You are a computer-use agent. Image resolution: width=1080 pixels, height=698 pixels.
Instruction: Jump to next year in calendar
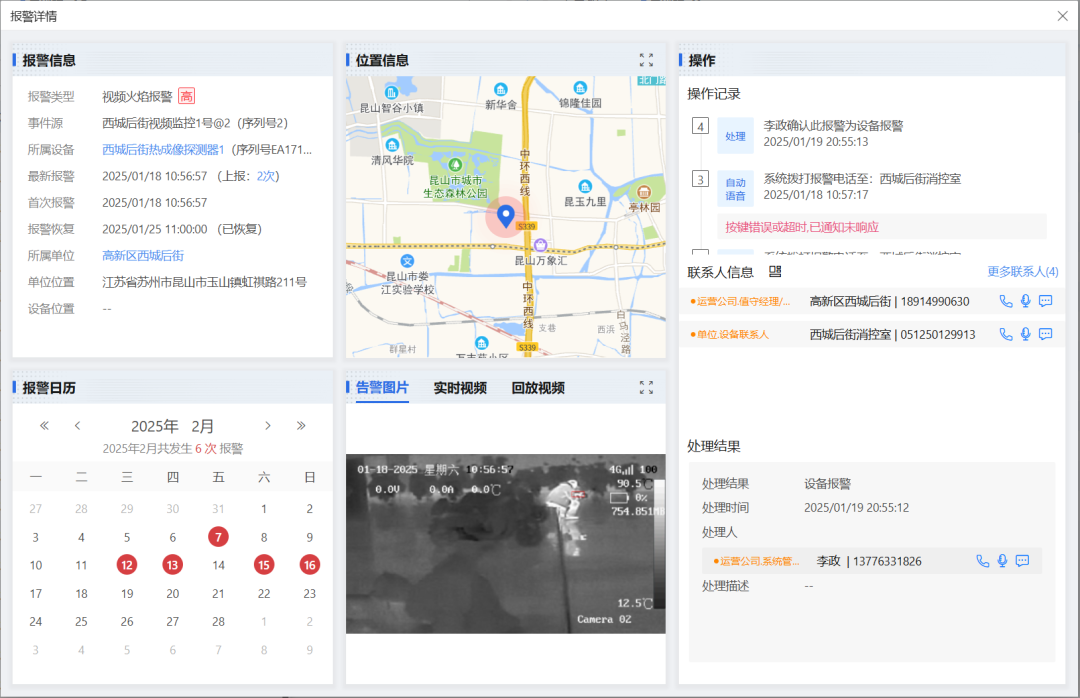pos(301,426)
